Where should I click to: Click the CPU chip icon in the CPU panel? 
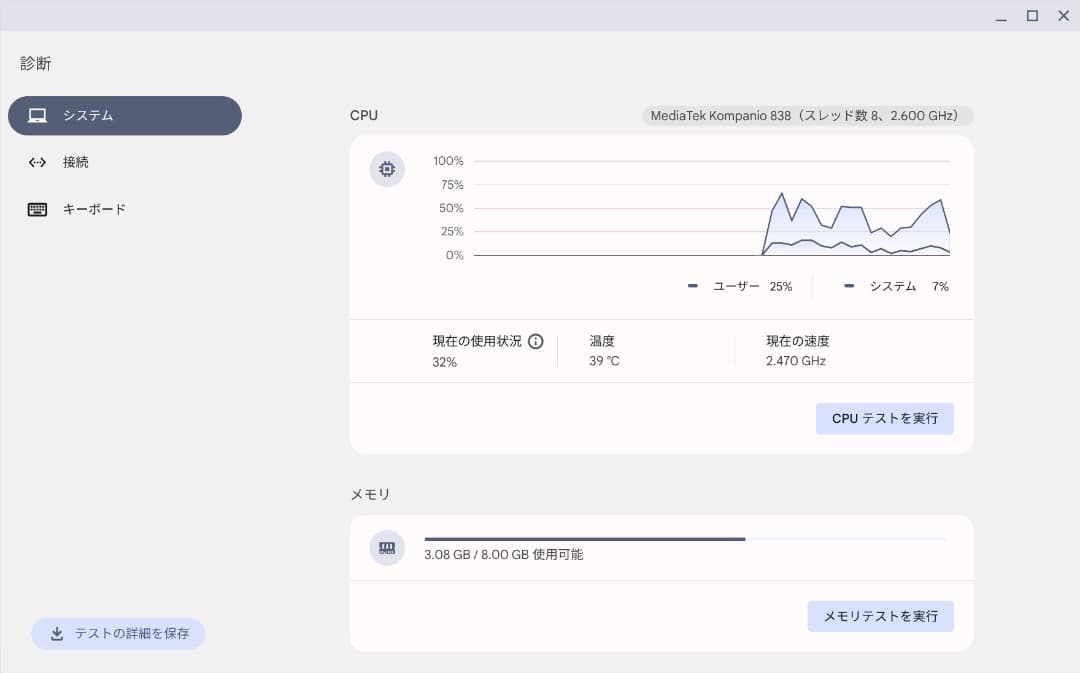[x=386, y=169]
